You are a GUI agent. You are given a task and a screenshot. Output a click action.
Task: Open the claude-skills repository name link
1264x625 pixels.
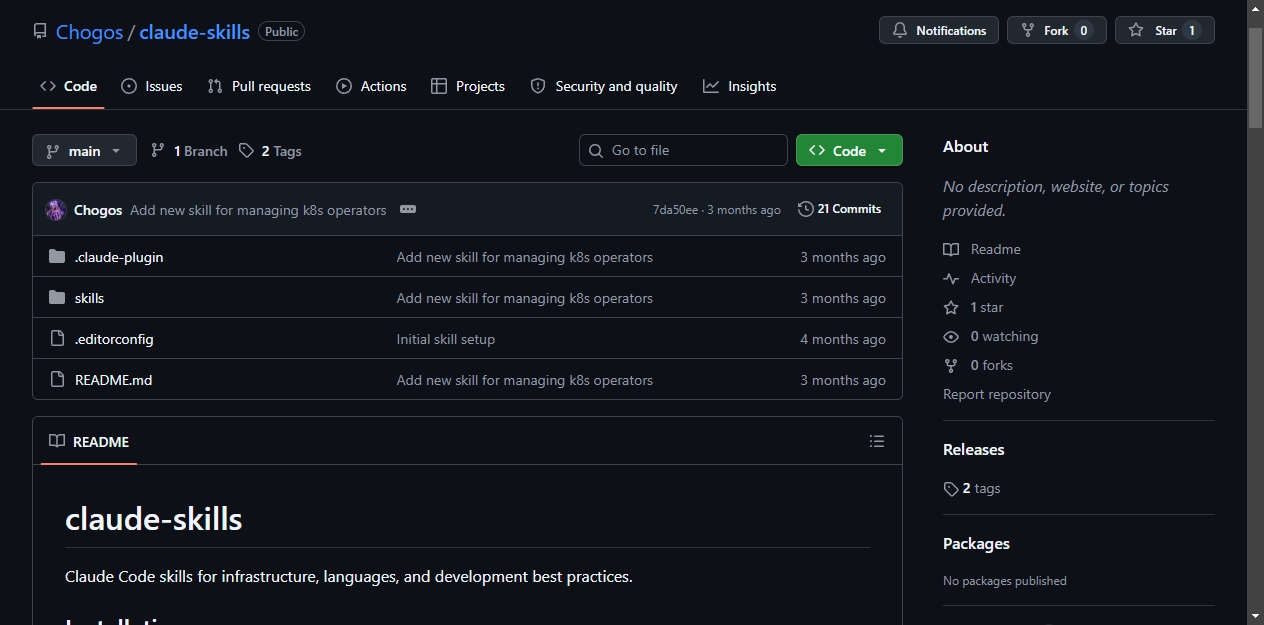click(x=194, y=32)
